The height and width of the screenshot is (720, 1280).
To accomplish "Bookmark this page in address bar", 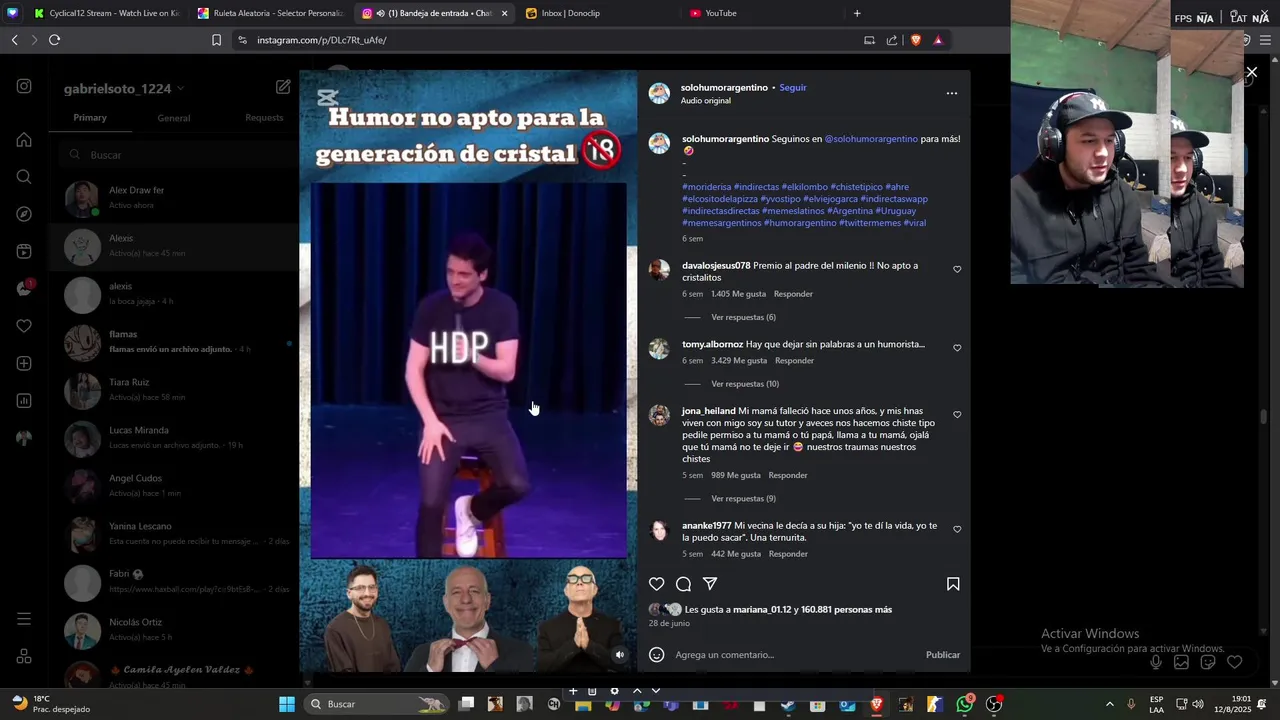I will pyautogui.click(x=216, y=40).
